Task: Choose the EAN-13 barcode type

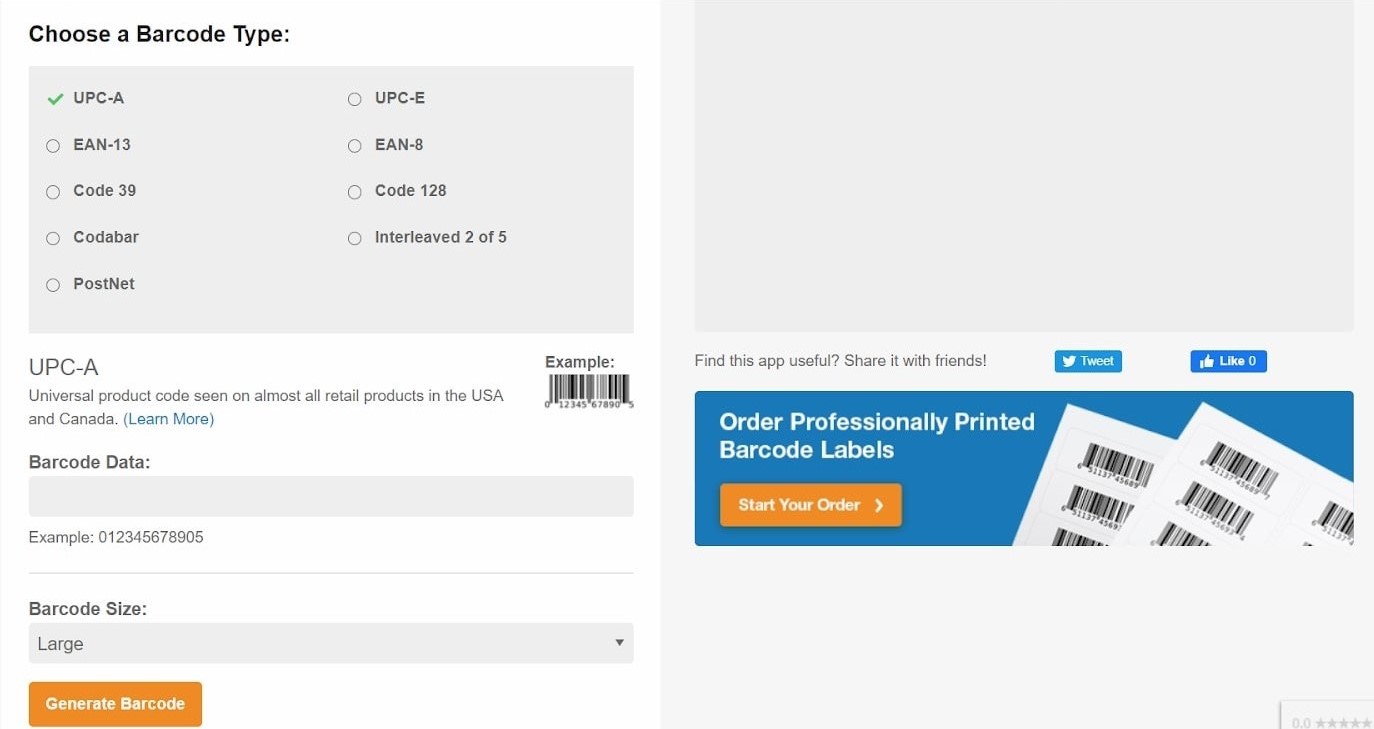Action: [x=53, y=146]
